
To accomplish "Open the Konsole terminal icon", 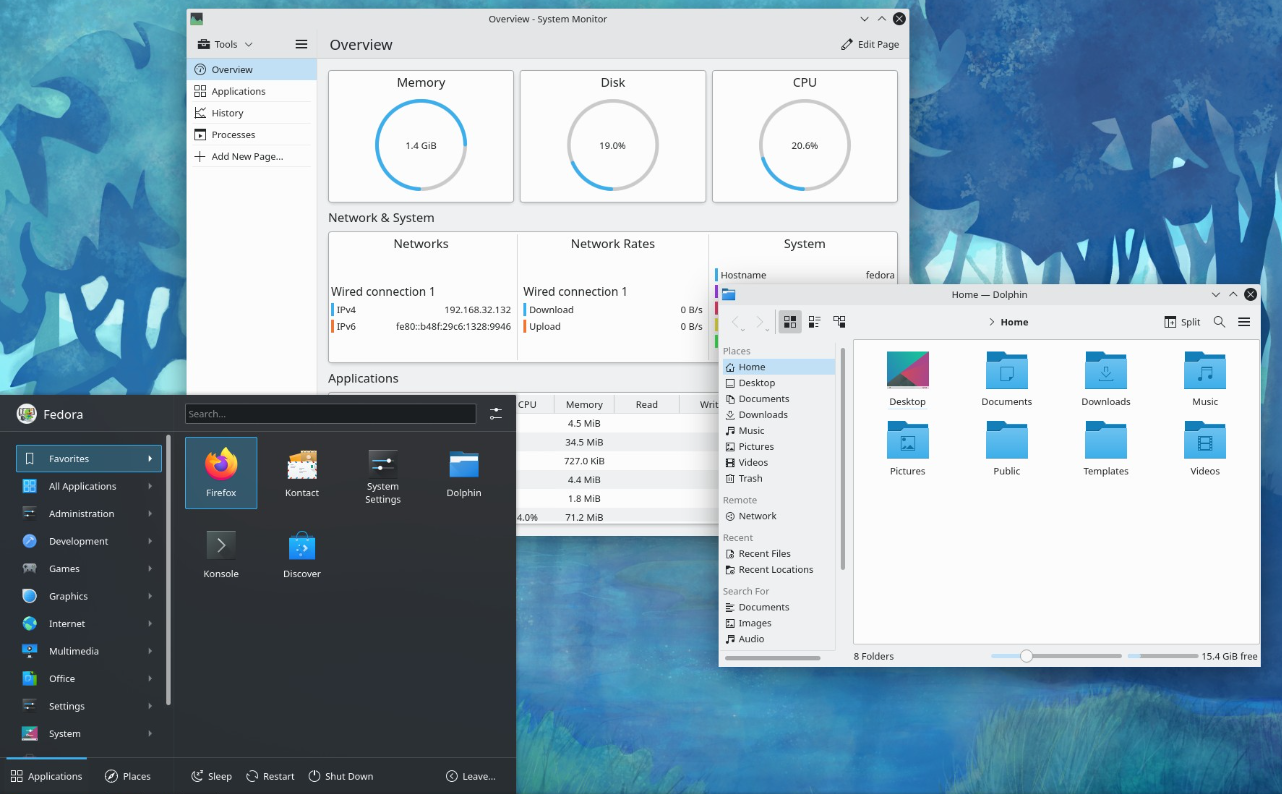I will click(x=221, y=552).
